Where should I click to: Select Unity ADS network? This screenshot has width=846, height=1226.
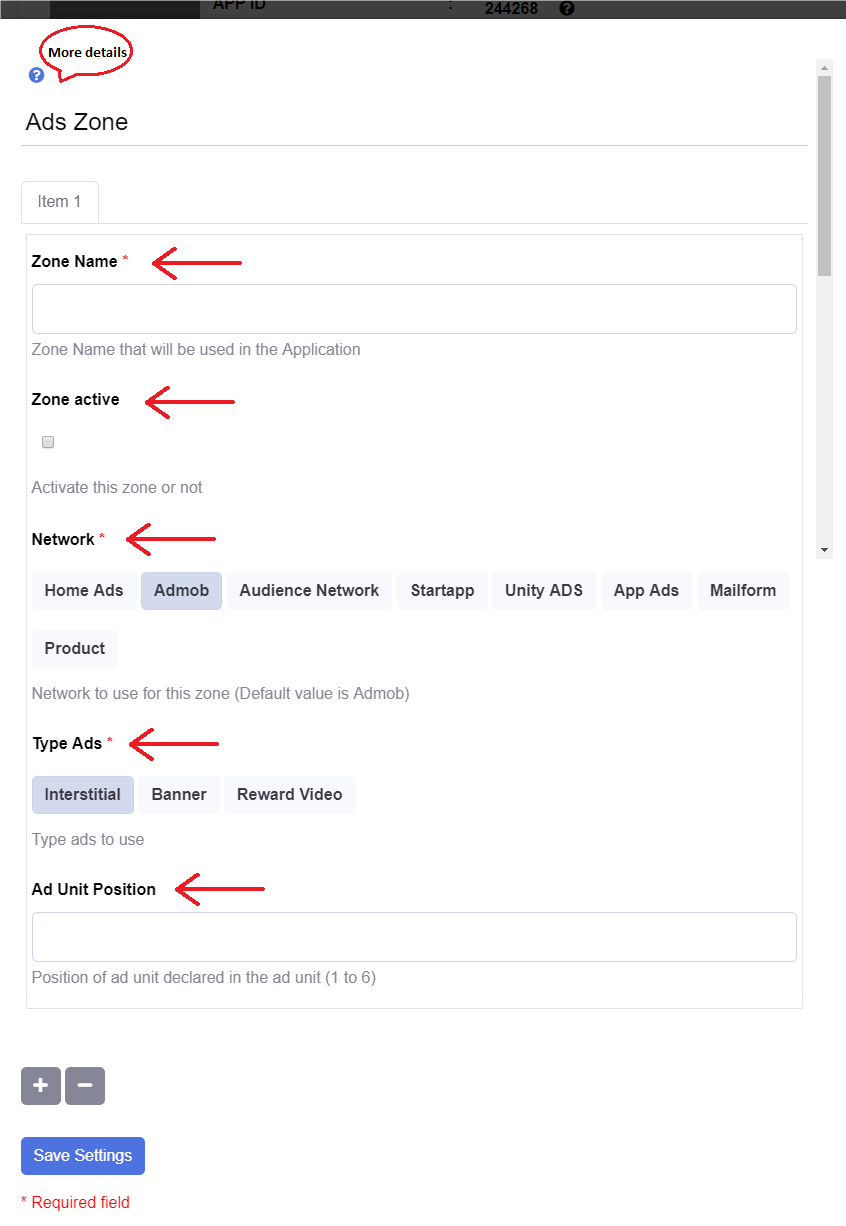544,591
